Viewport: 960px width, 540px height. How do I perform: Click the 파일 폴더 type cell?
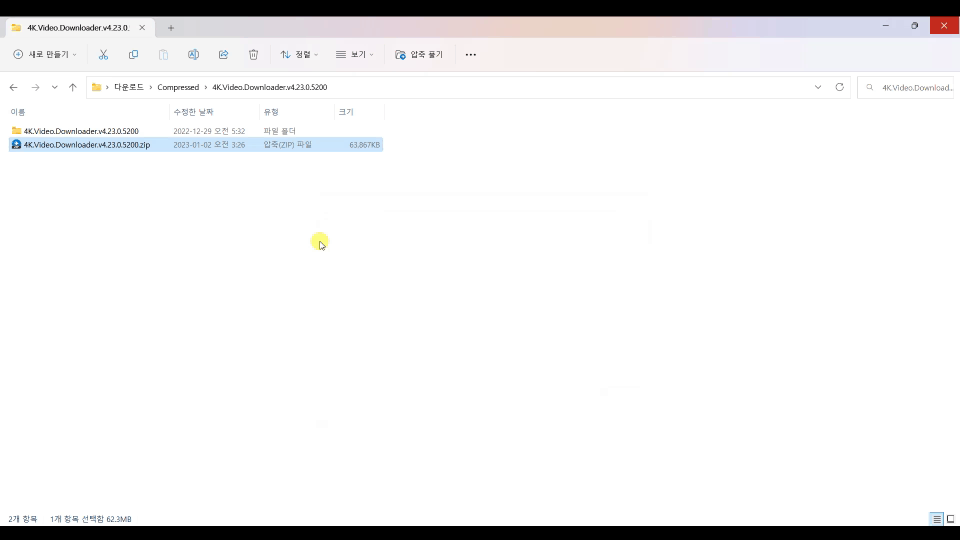[x=279, y=131]
